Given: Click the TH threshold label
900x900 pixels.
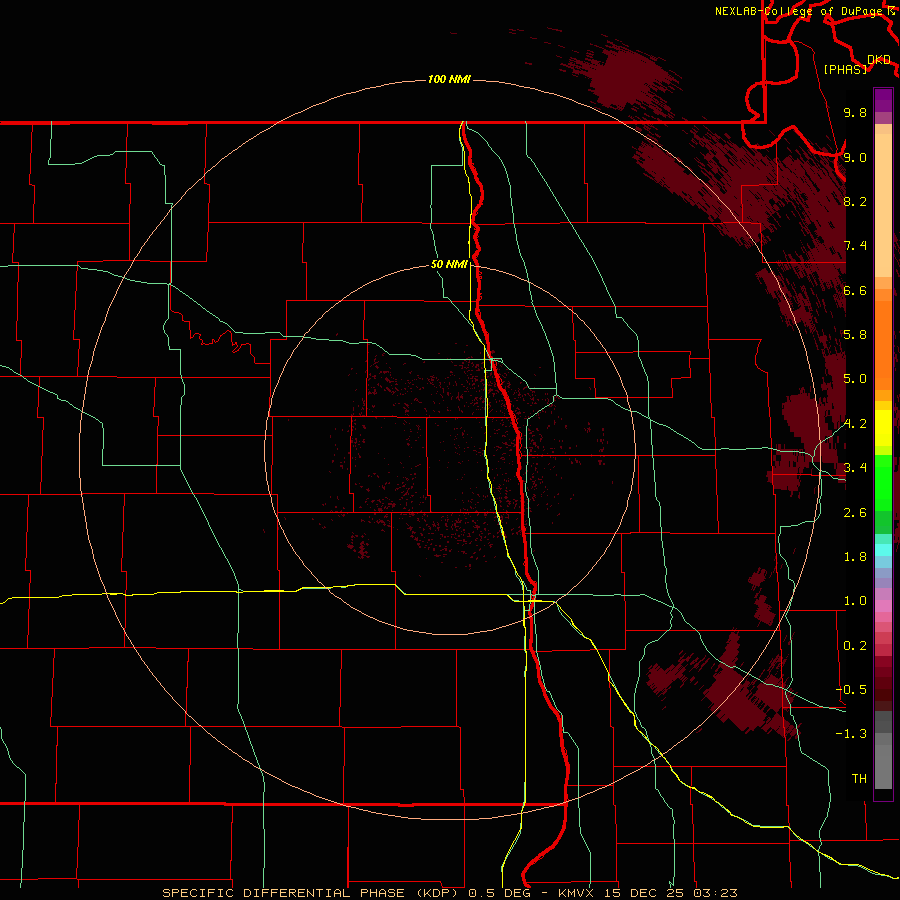Looking at the screenshot, I should click(859, 779).
